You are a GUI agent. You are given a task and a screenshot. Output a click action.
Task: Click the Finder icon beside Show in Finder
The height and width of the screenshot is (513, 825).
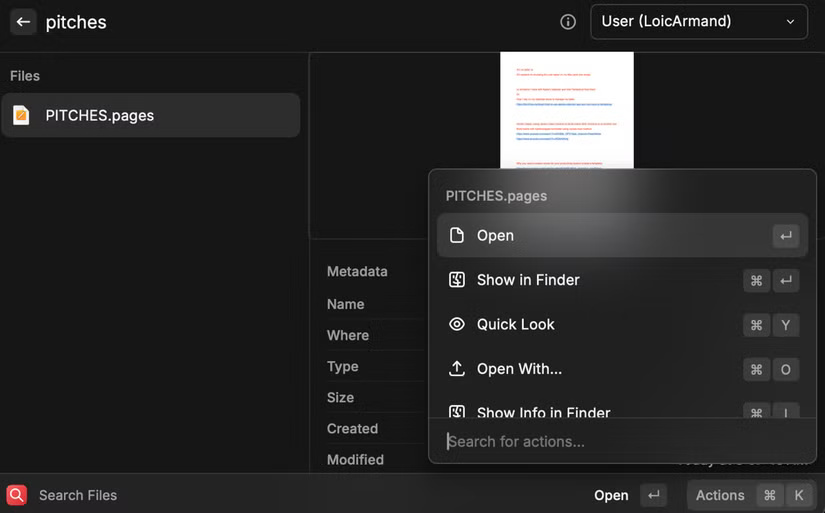pyautogui.click(x=457, y=280)
